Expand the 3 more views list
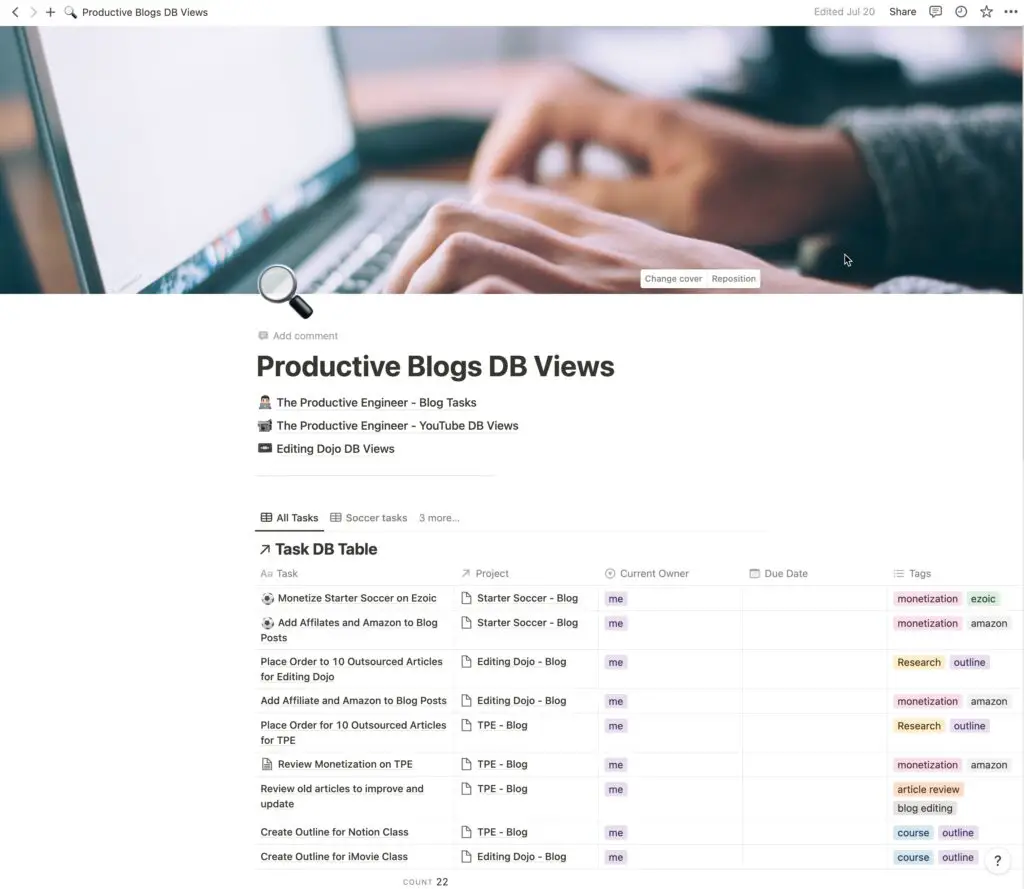Viewport: 1024px width, 889px height. coord(439,518)
